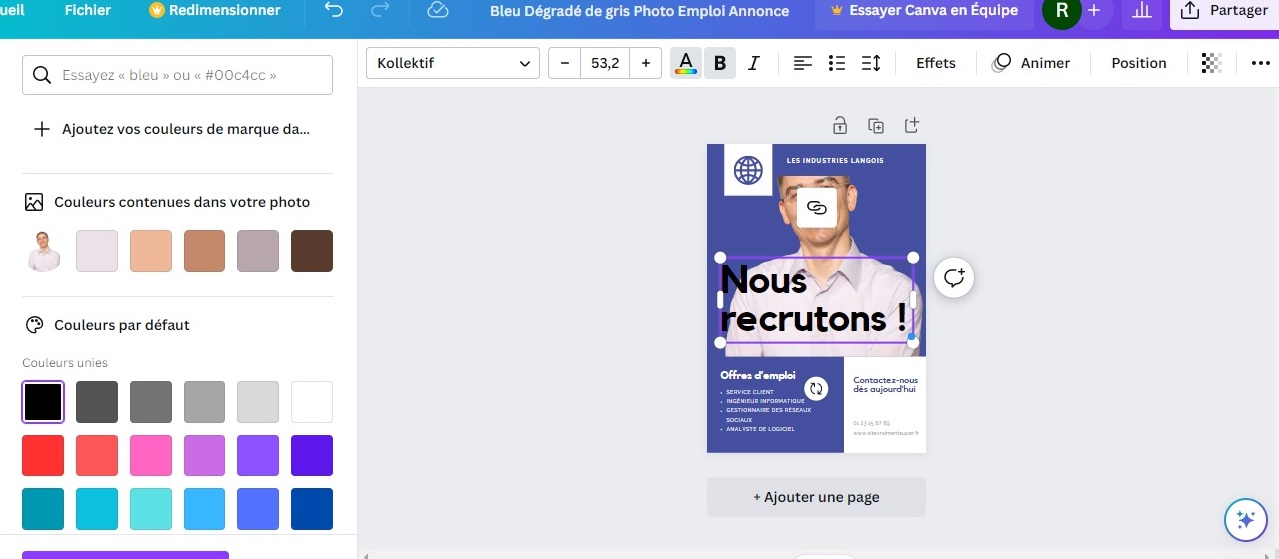Lock the page with the padlock icon
The height and width of the screenshot is (559, 1279).
(x=840, y=126)
